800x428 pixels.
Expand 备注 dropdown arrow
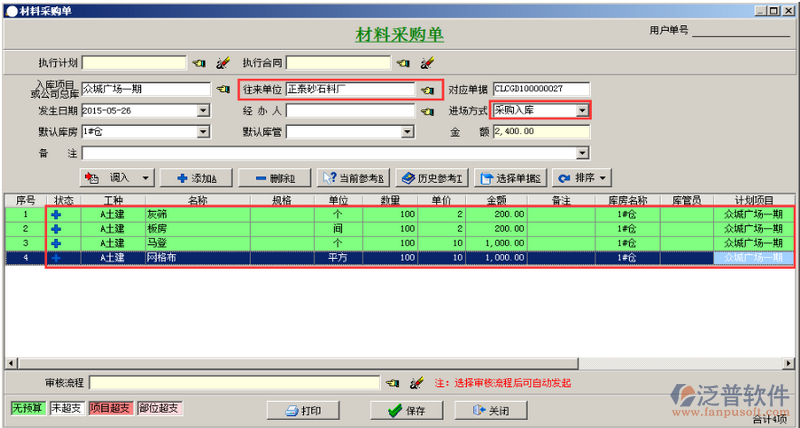tap(582, 153)
